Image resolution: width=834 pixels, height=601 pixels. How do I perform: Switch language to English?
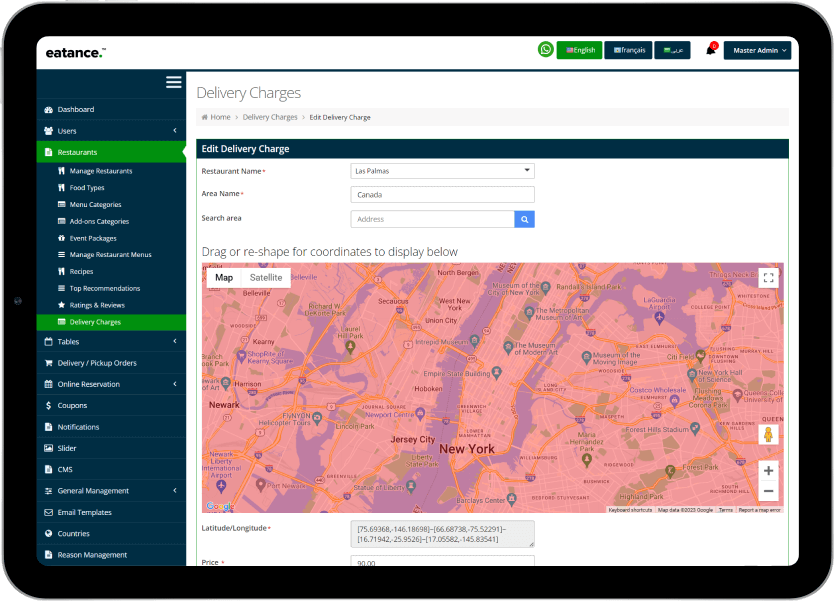[x=579, y=50]
